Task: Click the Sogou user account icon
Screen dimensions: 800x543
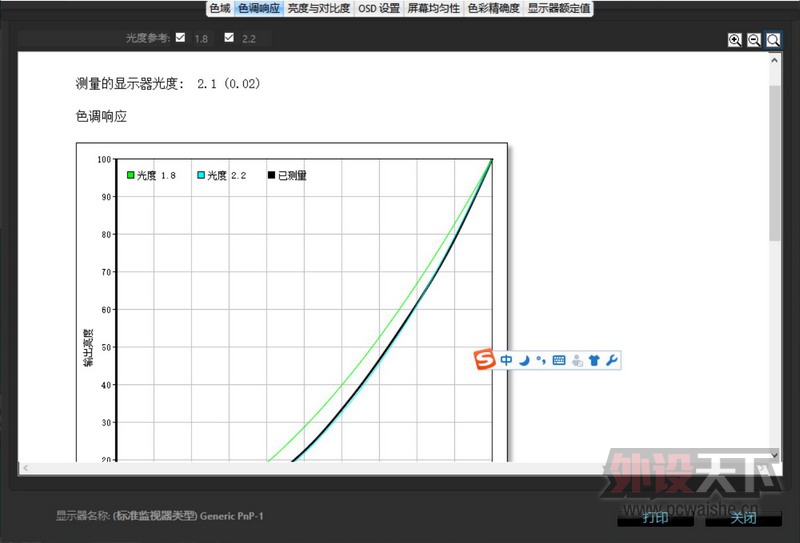Action: (x=577, y=360)
